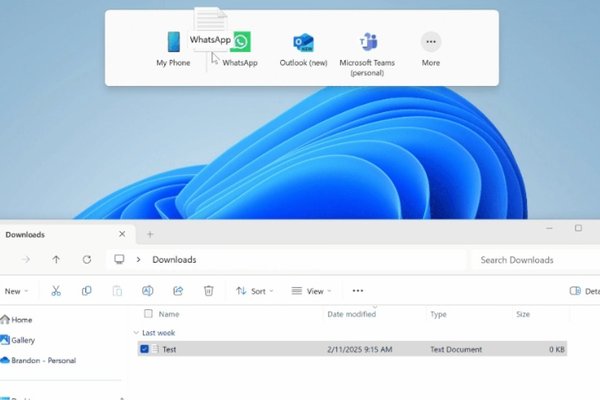Open Brandon - Personal OneDrive
Image resolution: width=600 pixels, height=400 pixels.
tap(38, 360)
